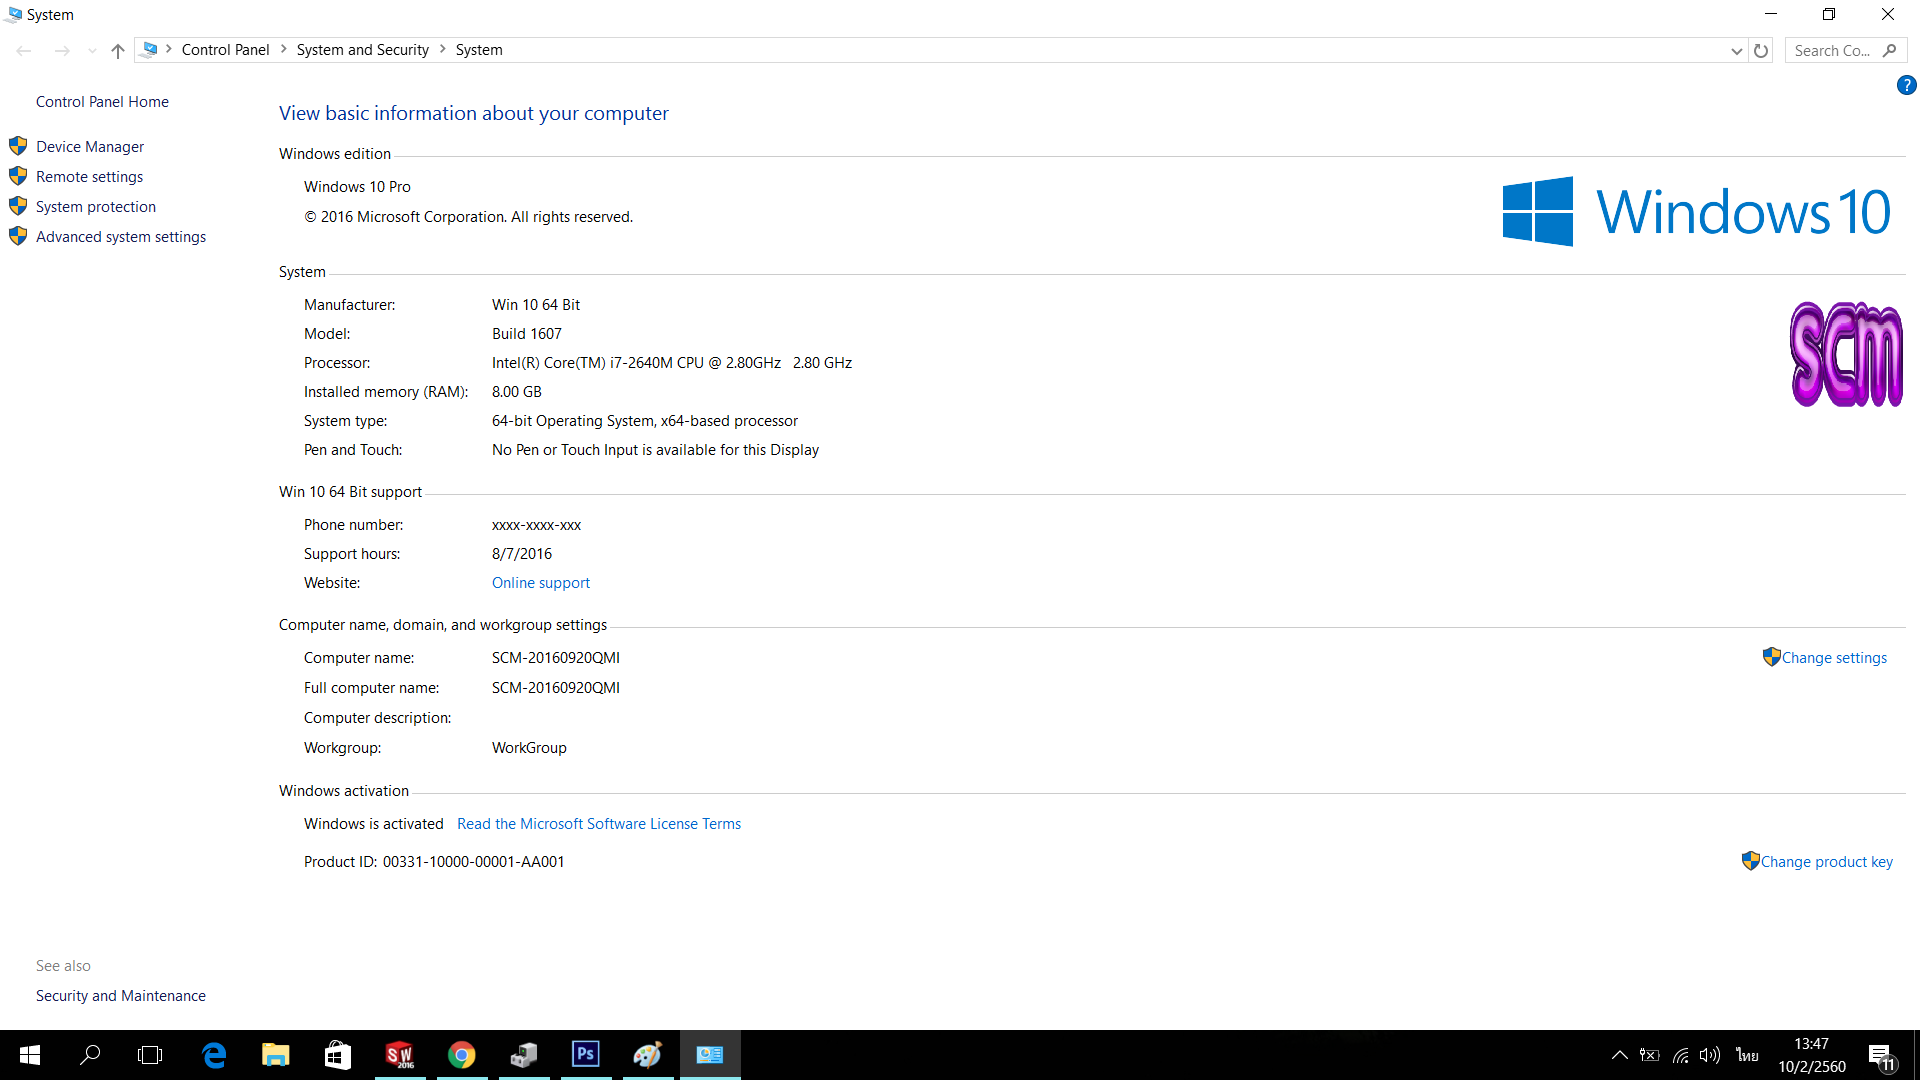Click the Up arrow navigation button
Screen dimensions: 1920x1080
pyautogui.click(x=118, y=50)
